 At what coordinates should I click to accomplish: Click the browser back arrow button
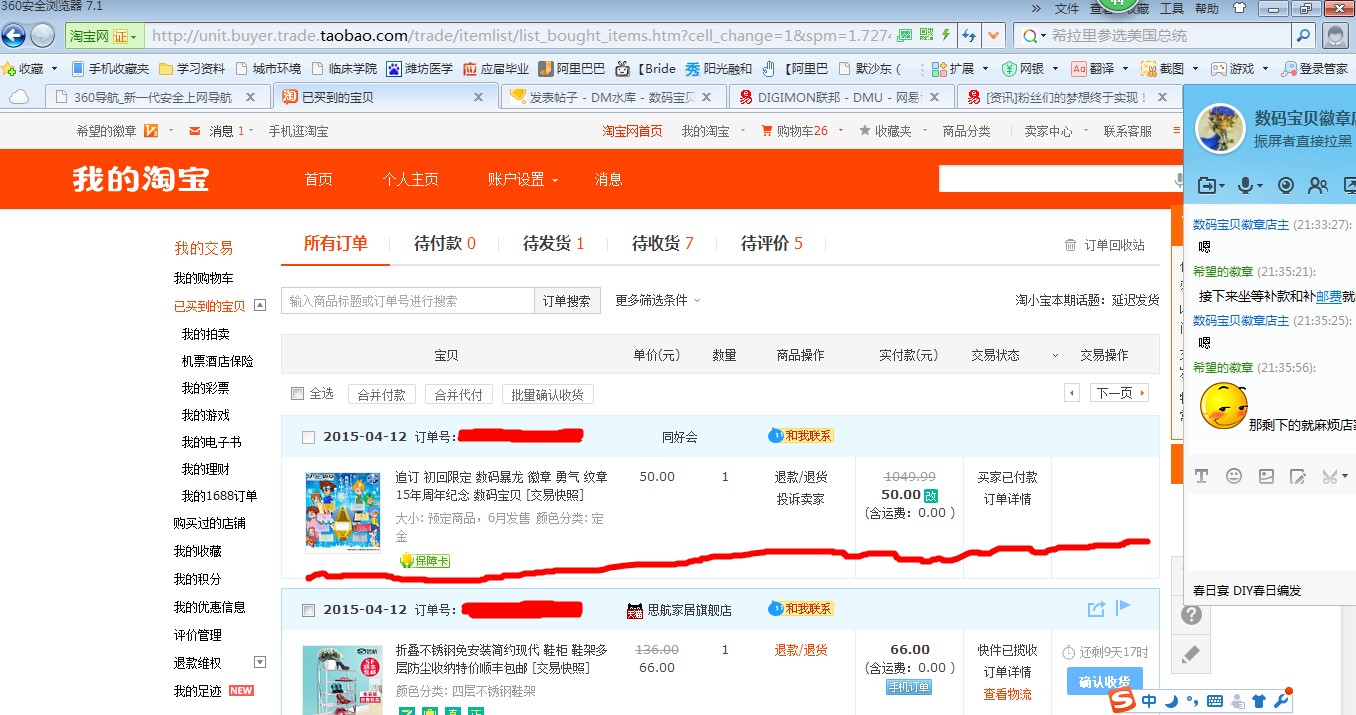click(x=13, y=36)
